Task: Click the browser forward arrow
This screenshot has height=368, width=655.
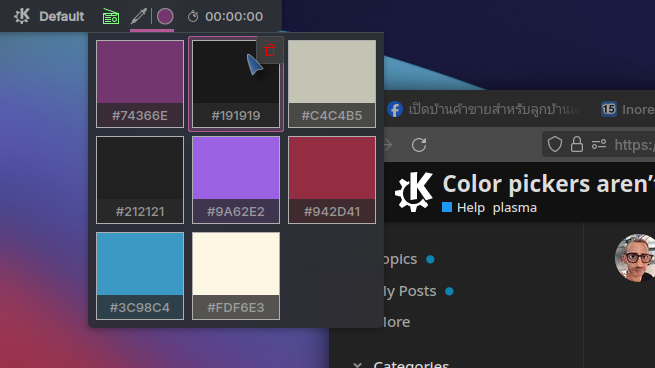Action: (x=388, y=145)
